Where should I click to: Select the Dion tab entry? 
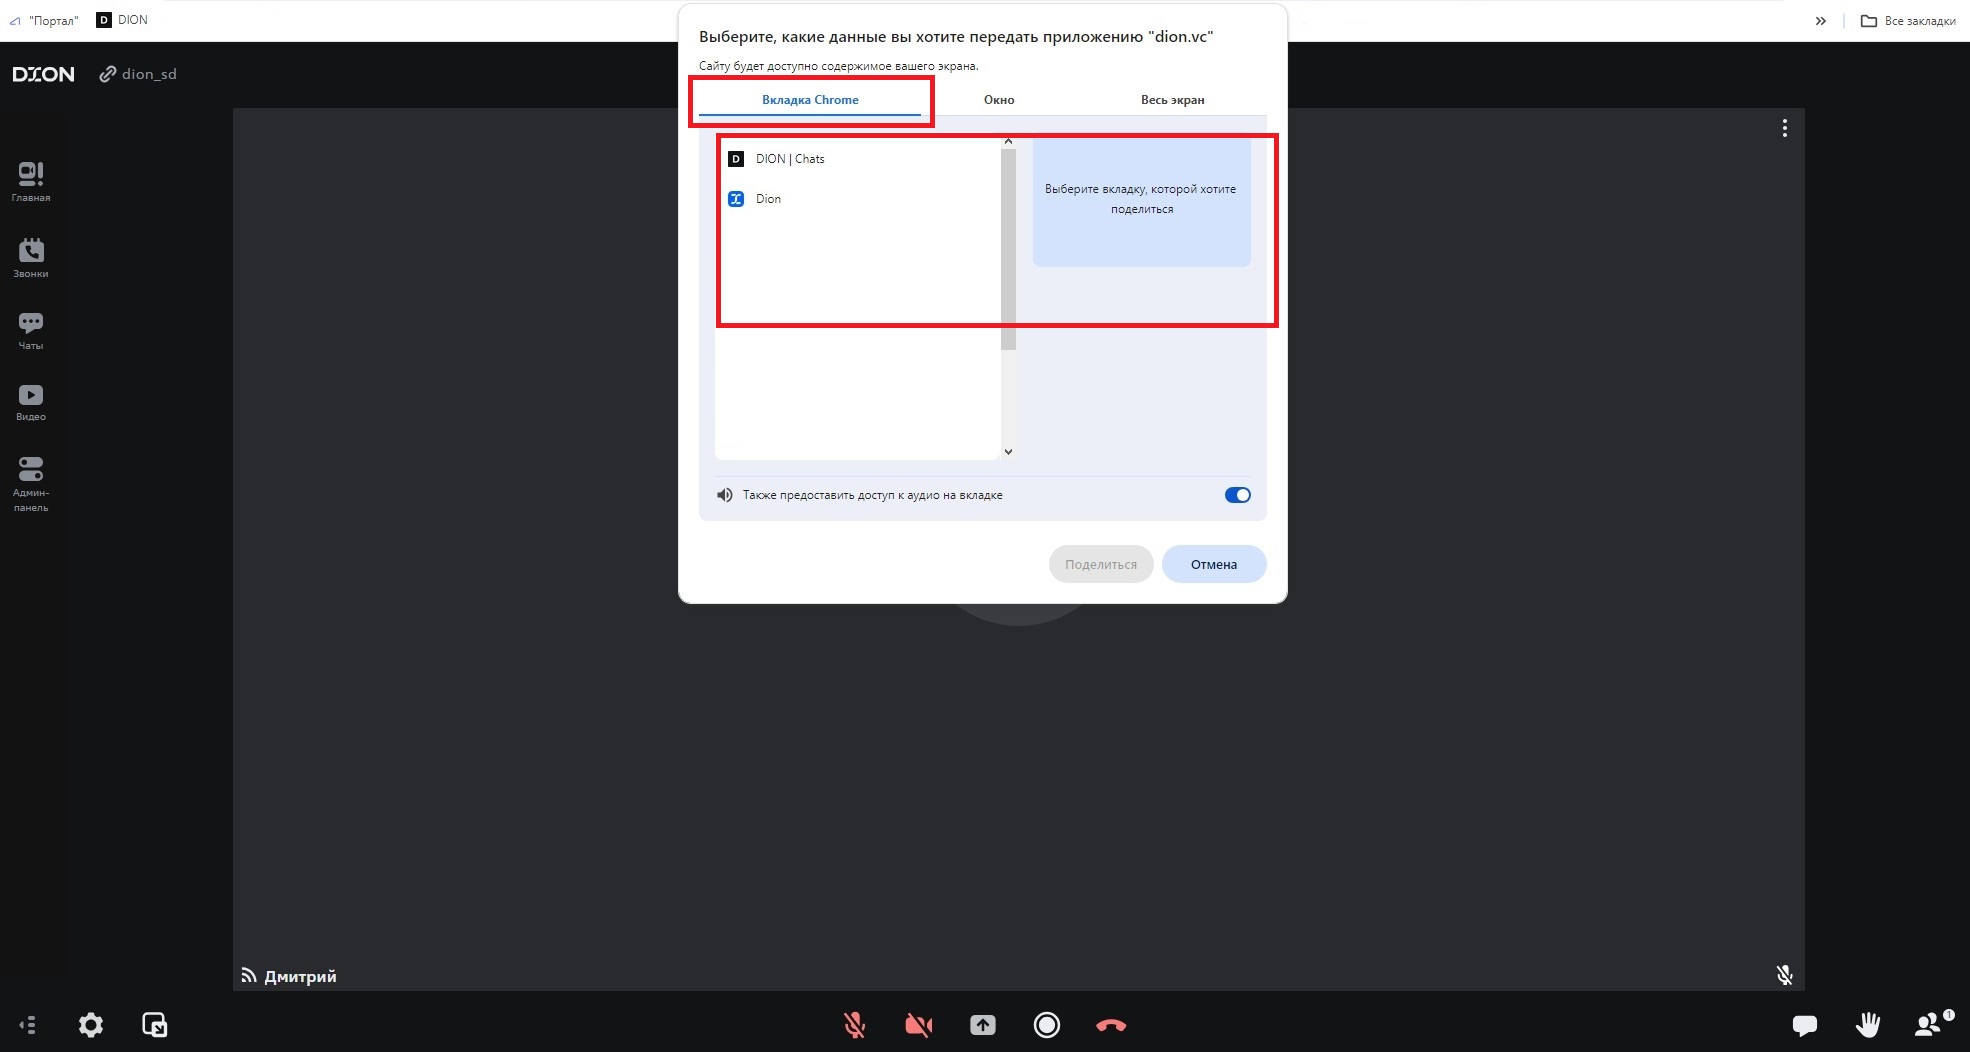coord(859,199)
